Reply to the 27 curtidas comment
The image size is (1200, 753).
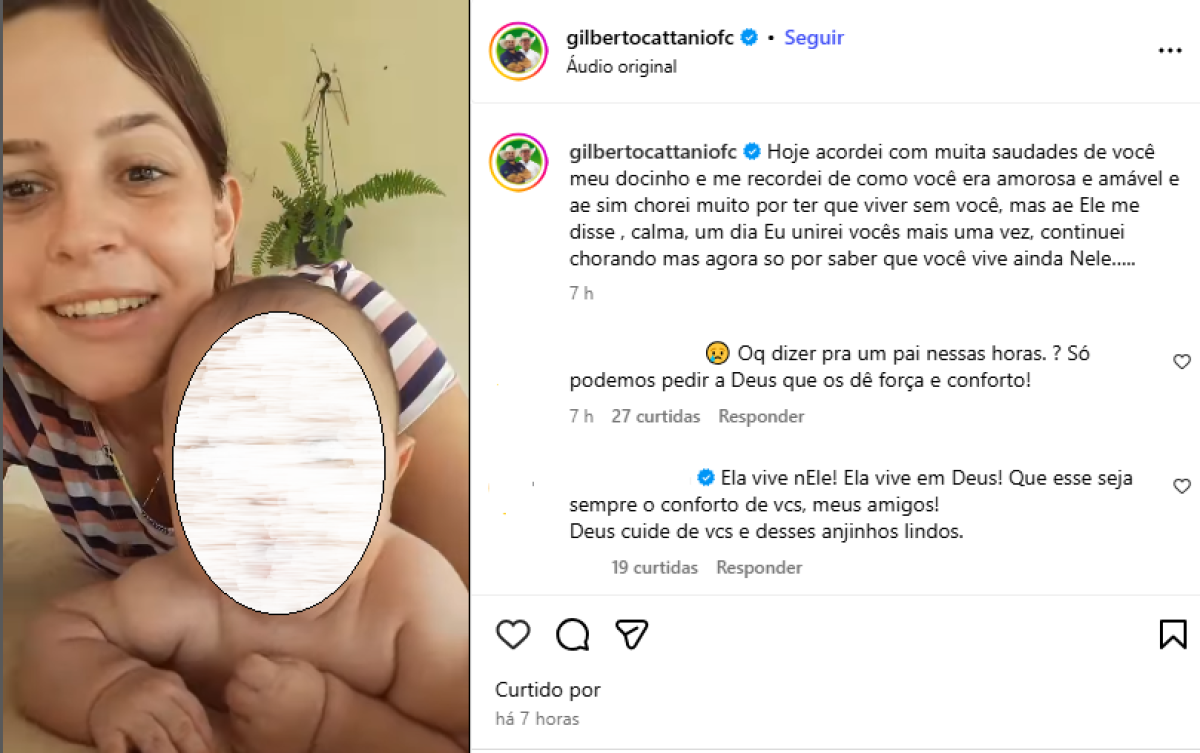[x=761, y=416]
